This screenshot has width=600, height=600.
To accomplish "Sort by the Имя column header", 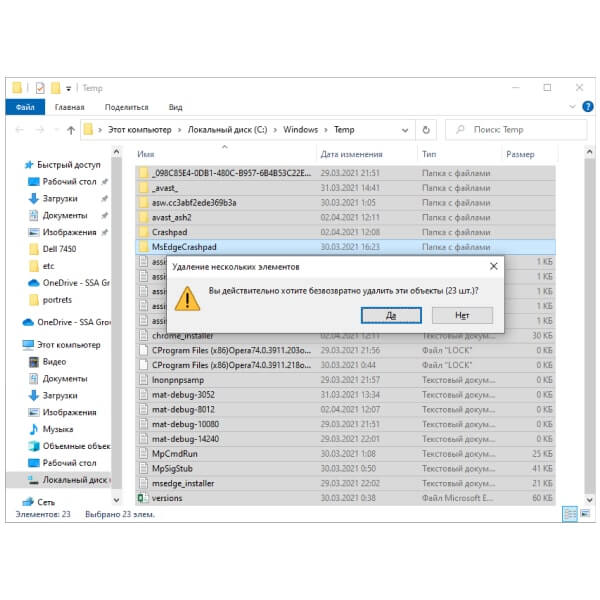I will (x=146, y=154).
